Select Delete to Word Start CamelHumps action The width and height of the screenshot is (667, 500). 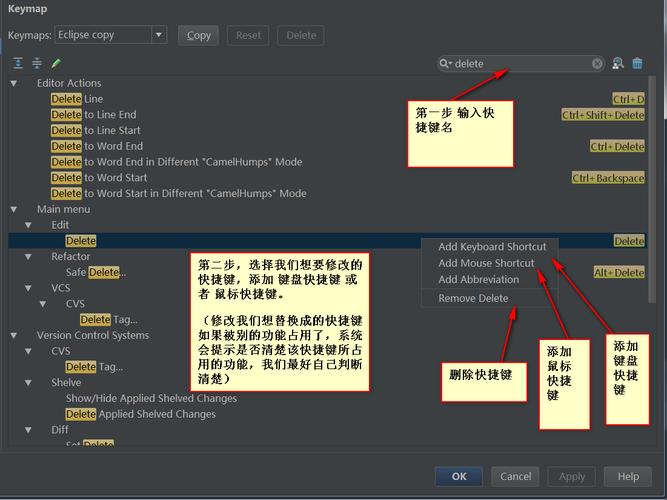(179, 193)
